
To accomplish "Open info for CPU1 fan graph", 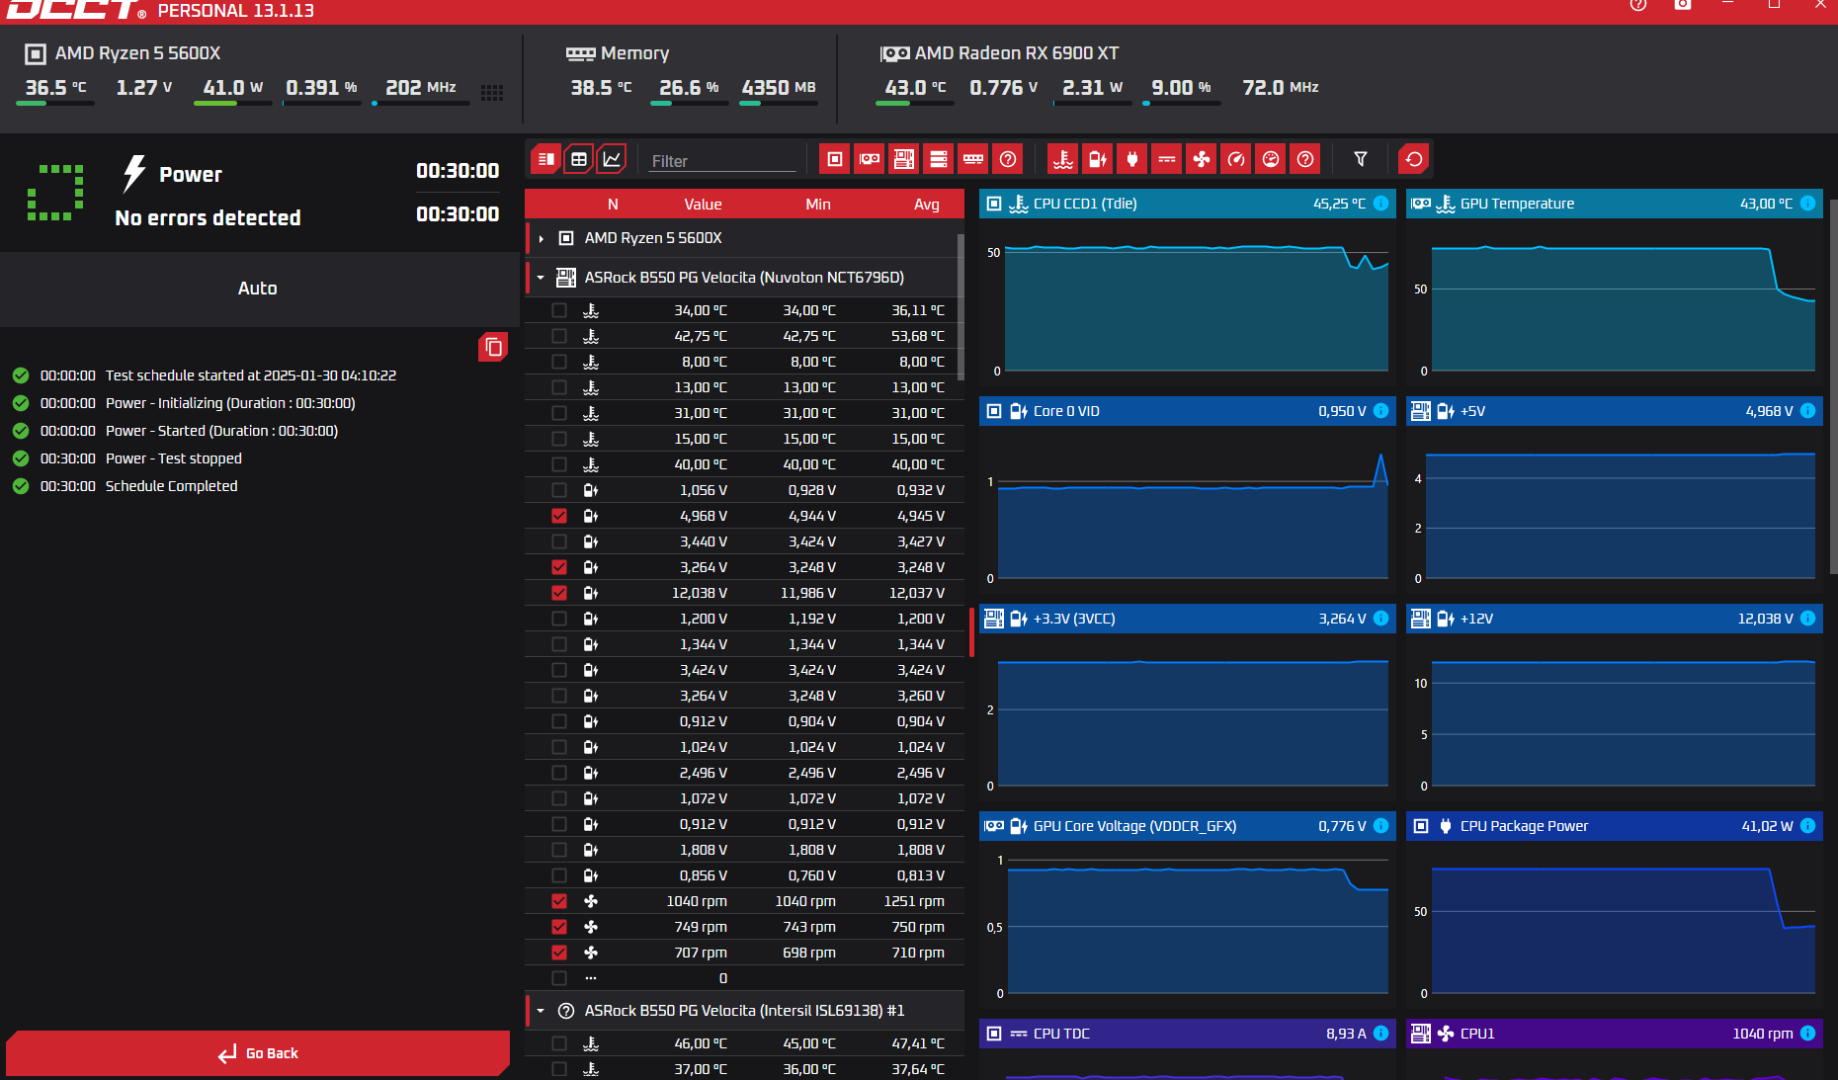I will pos(1808,1034).
